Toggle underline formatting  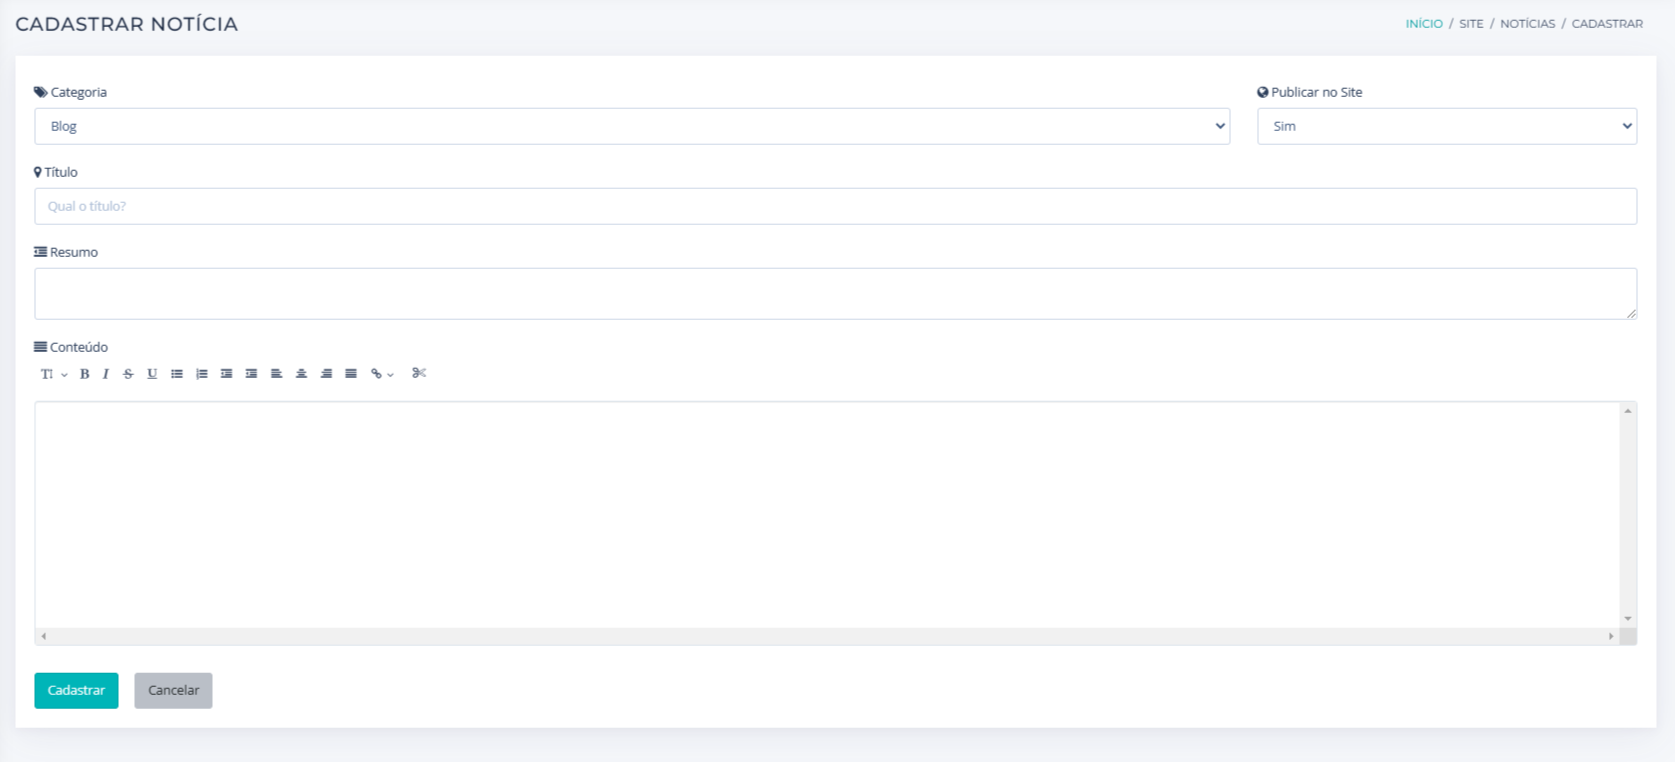pyautogui.click(x=152, y=374)
